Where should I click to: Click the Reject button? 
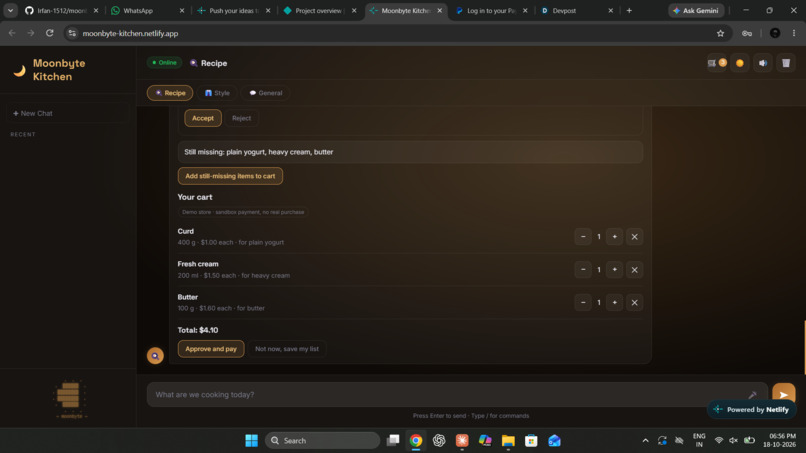coord(242,118)
